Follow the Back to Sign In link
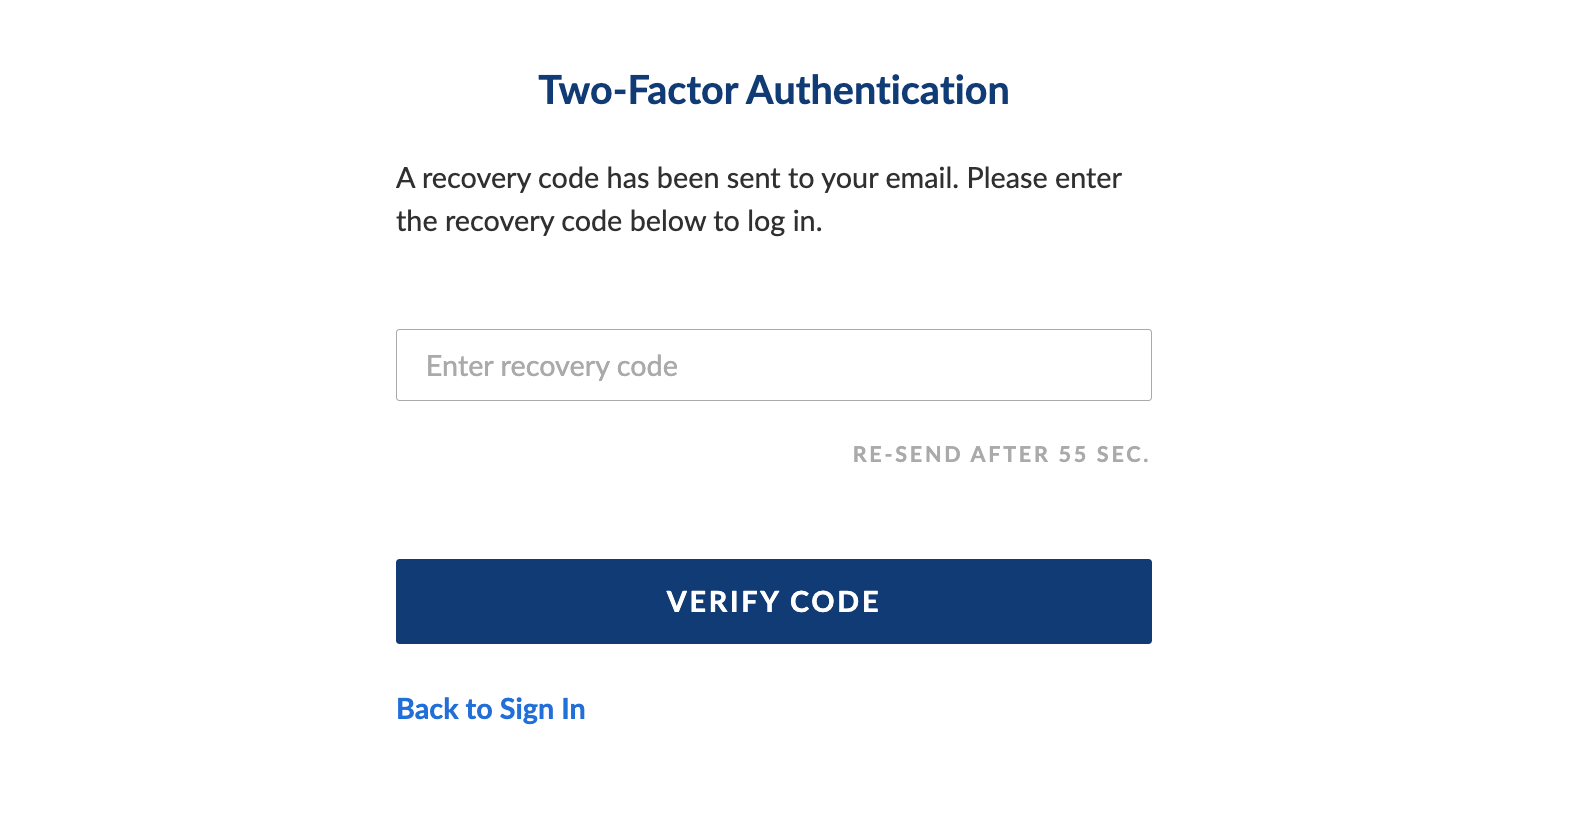The image size is (1584, 831). point(491,709)
